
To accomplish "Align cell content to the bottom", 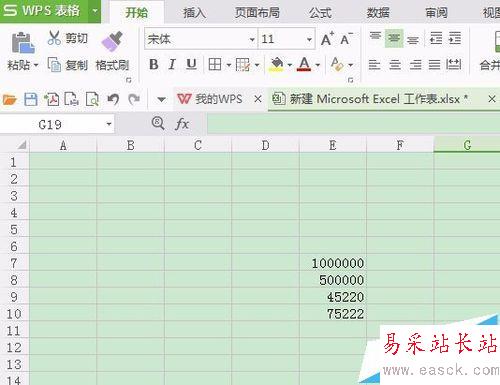I will pos(413,40).
